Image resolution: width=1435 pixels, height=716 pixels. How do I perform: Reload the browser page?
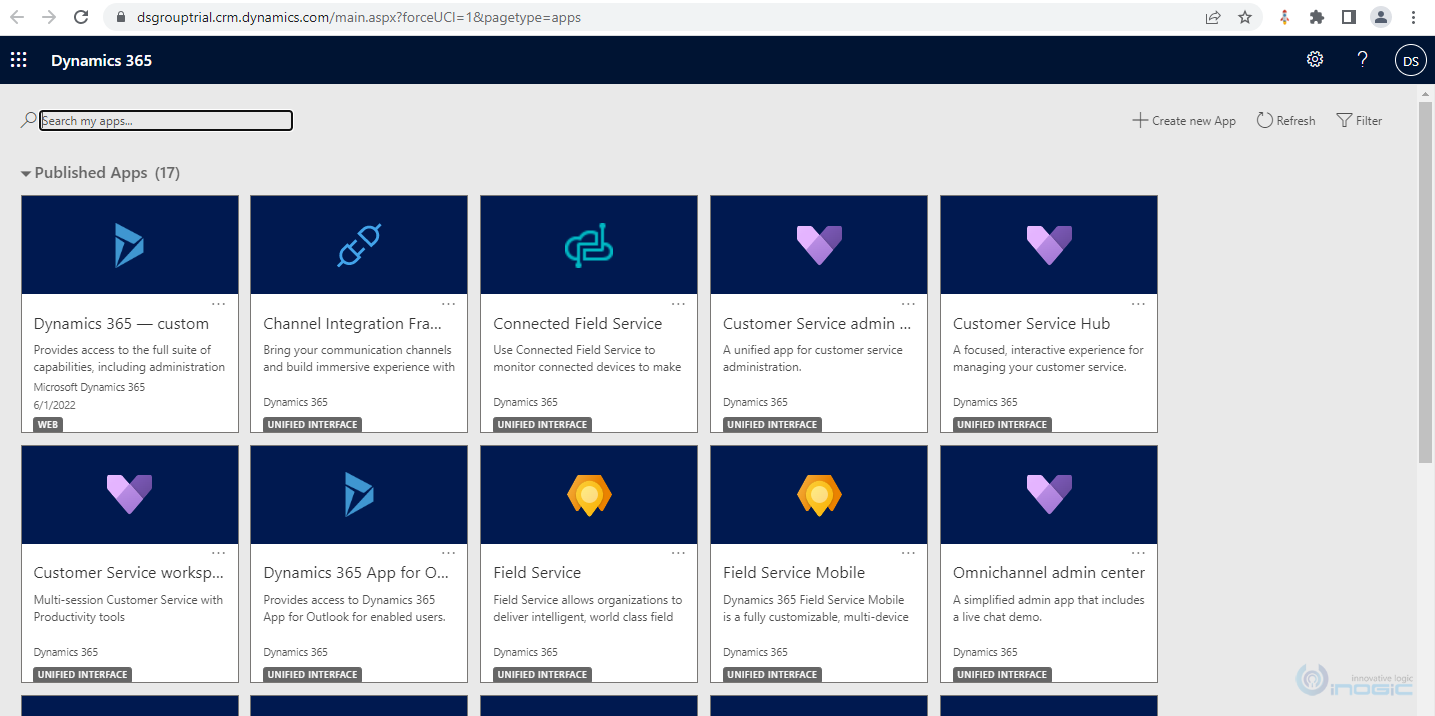(82, 17)
